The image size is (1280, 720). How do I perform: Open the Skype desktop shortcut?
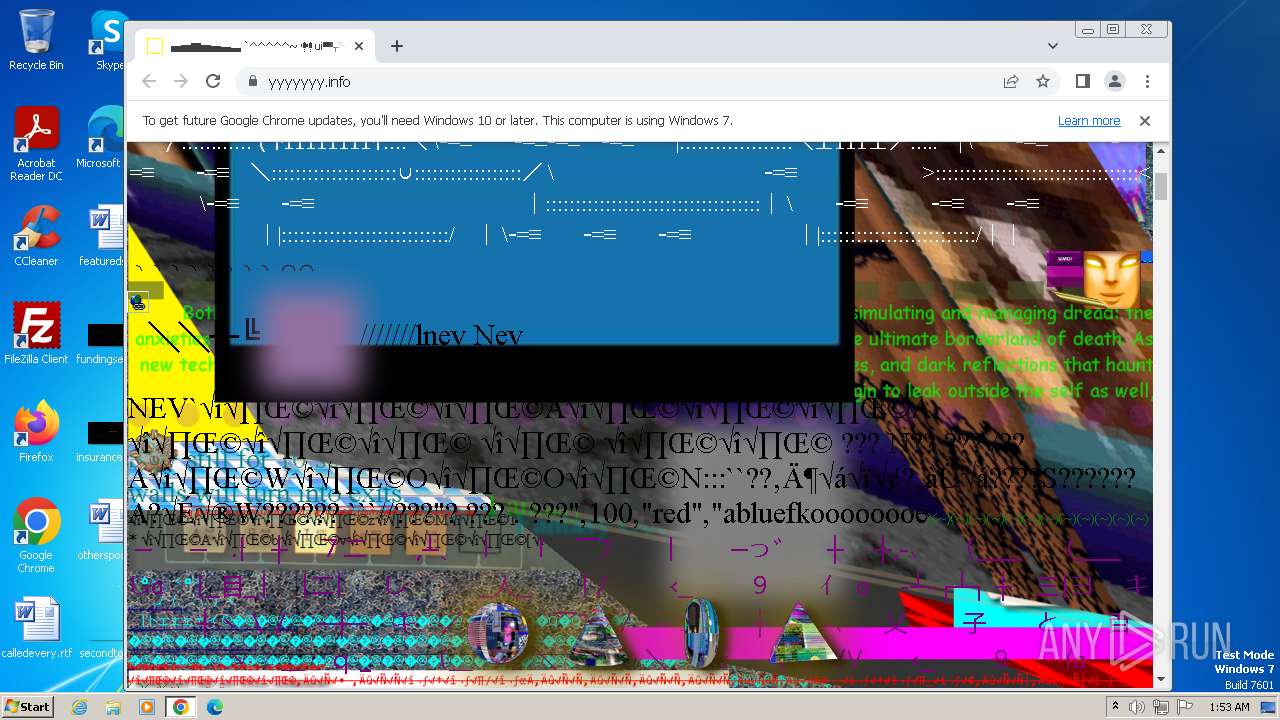[x=108, y=40]
